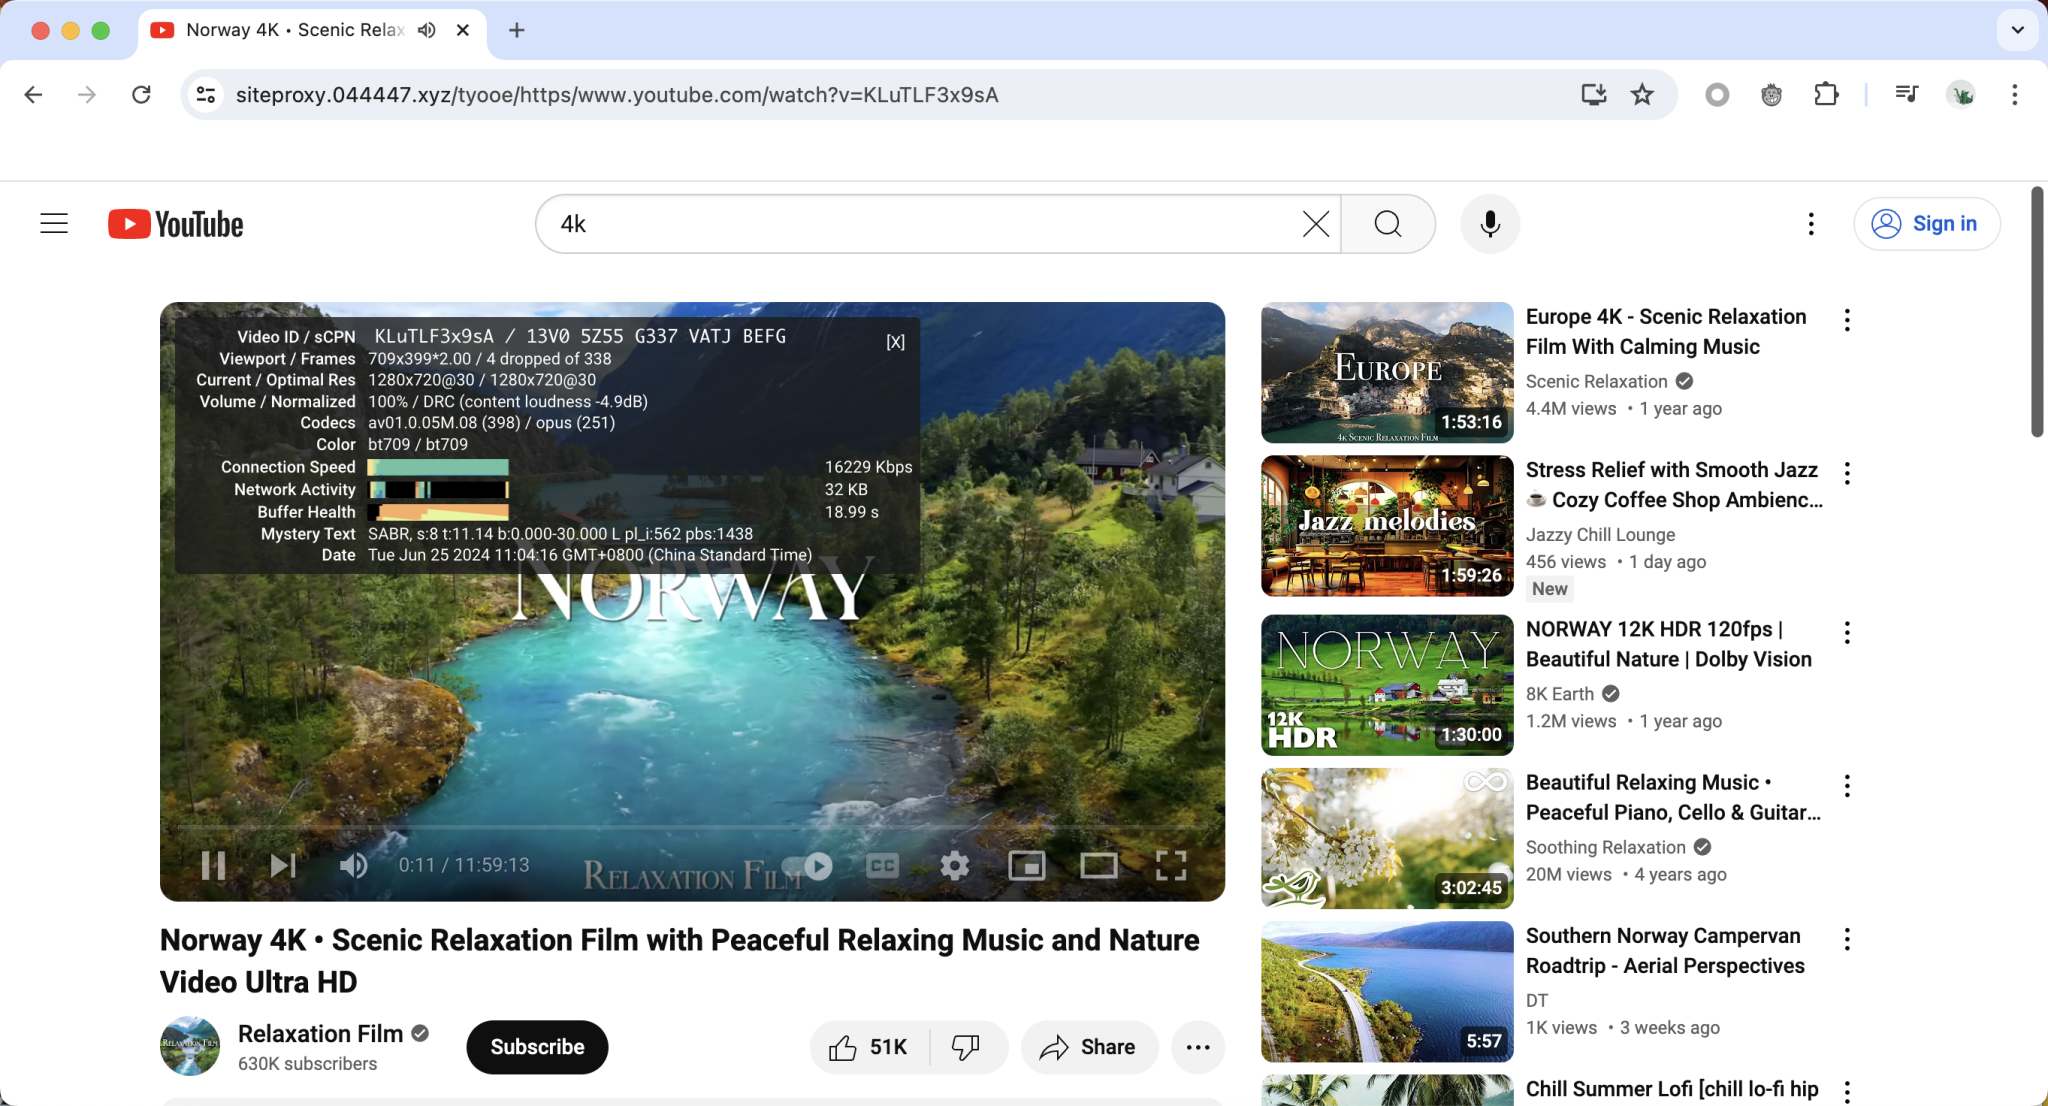Click the YouTube logo to go home

click(175, 223)
